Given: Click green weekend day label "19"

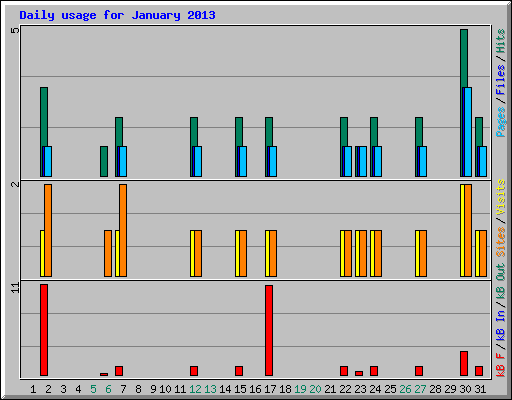Looking at the screenshot, I should [x=300, y=389].
